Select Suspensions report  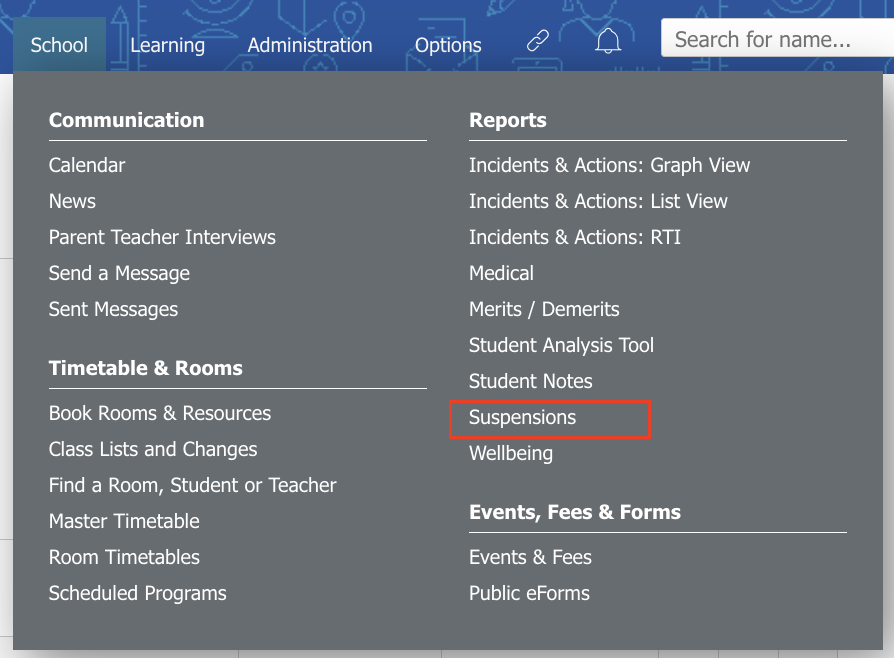pyautogui.click(x=523, y=417)
